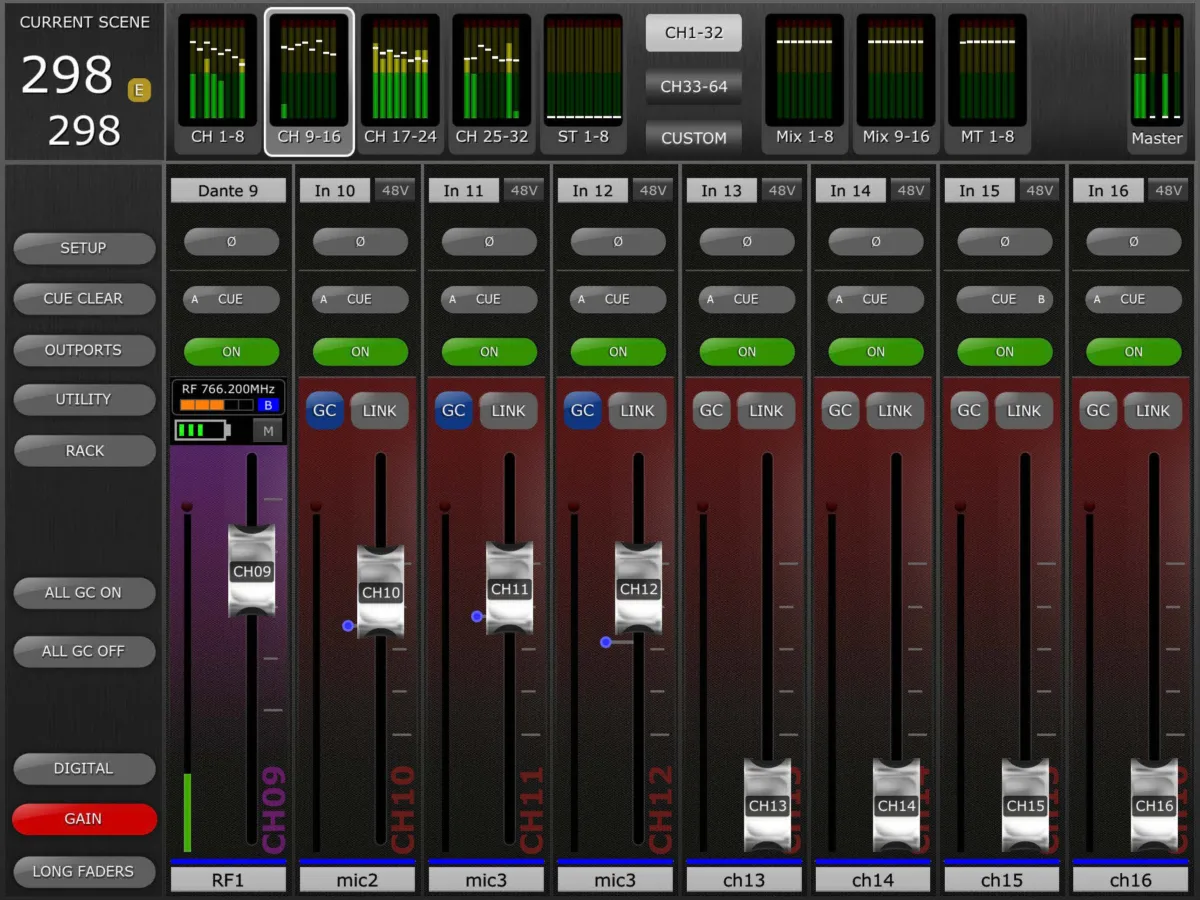
Task: Open OUTPORTS settings
Action: (x=84, y=350)
